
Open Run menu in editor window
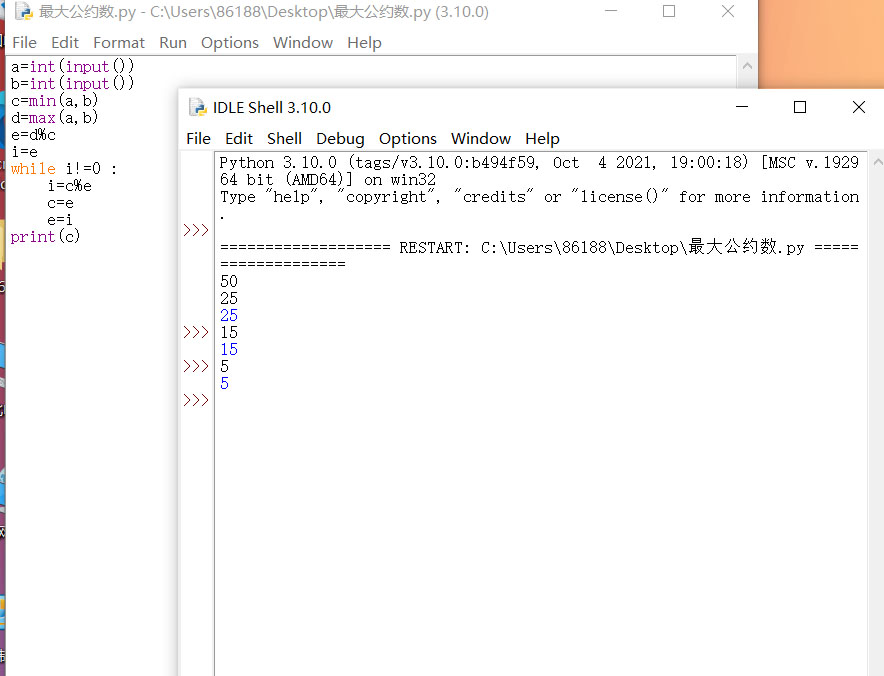[173, 43]
